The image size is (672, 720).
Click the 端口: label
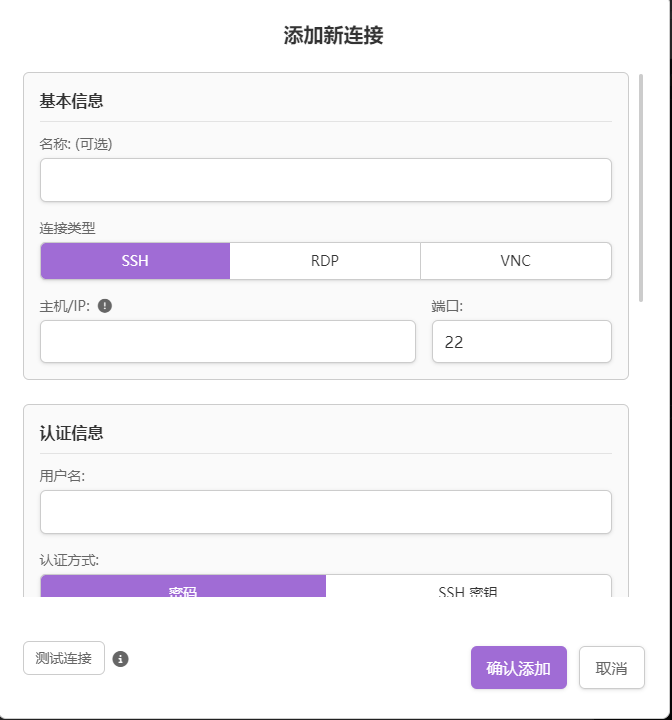pos(447,306)
